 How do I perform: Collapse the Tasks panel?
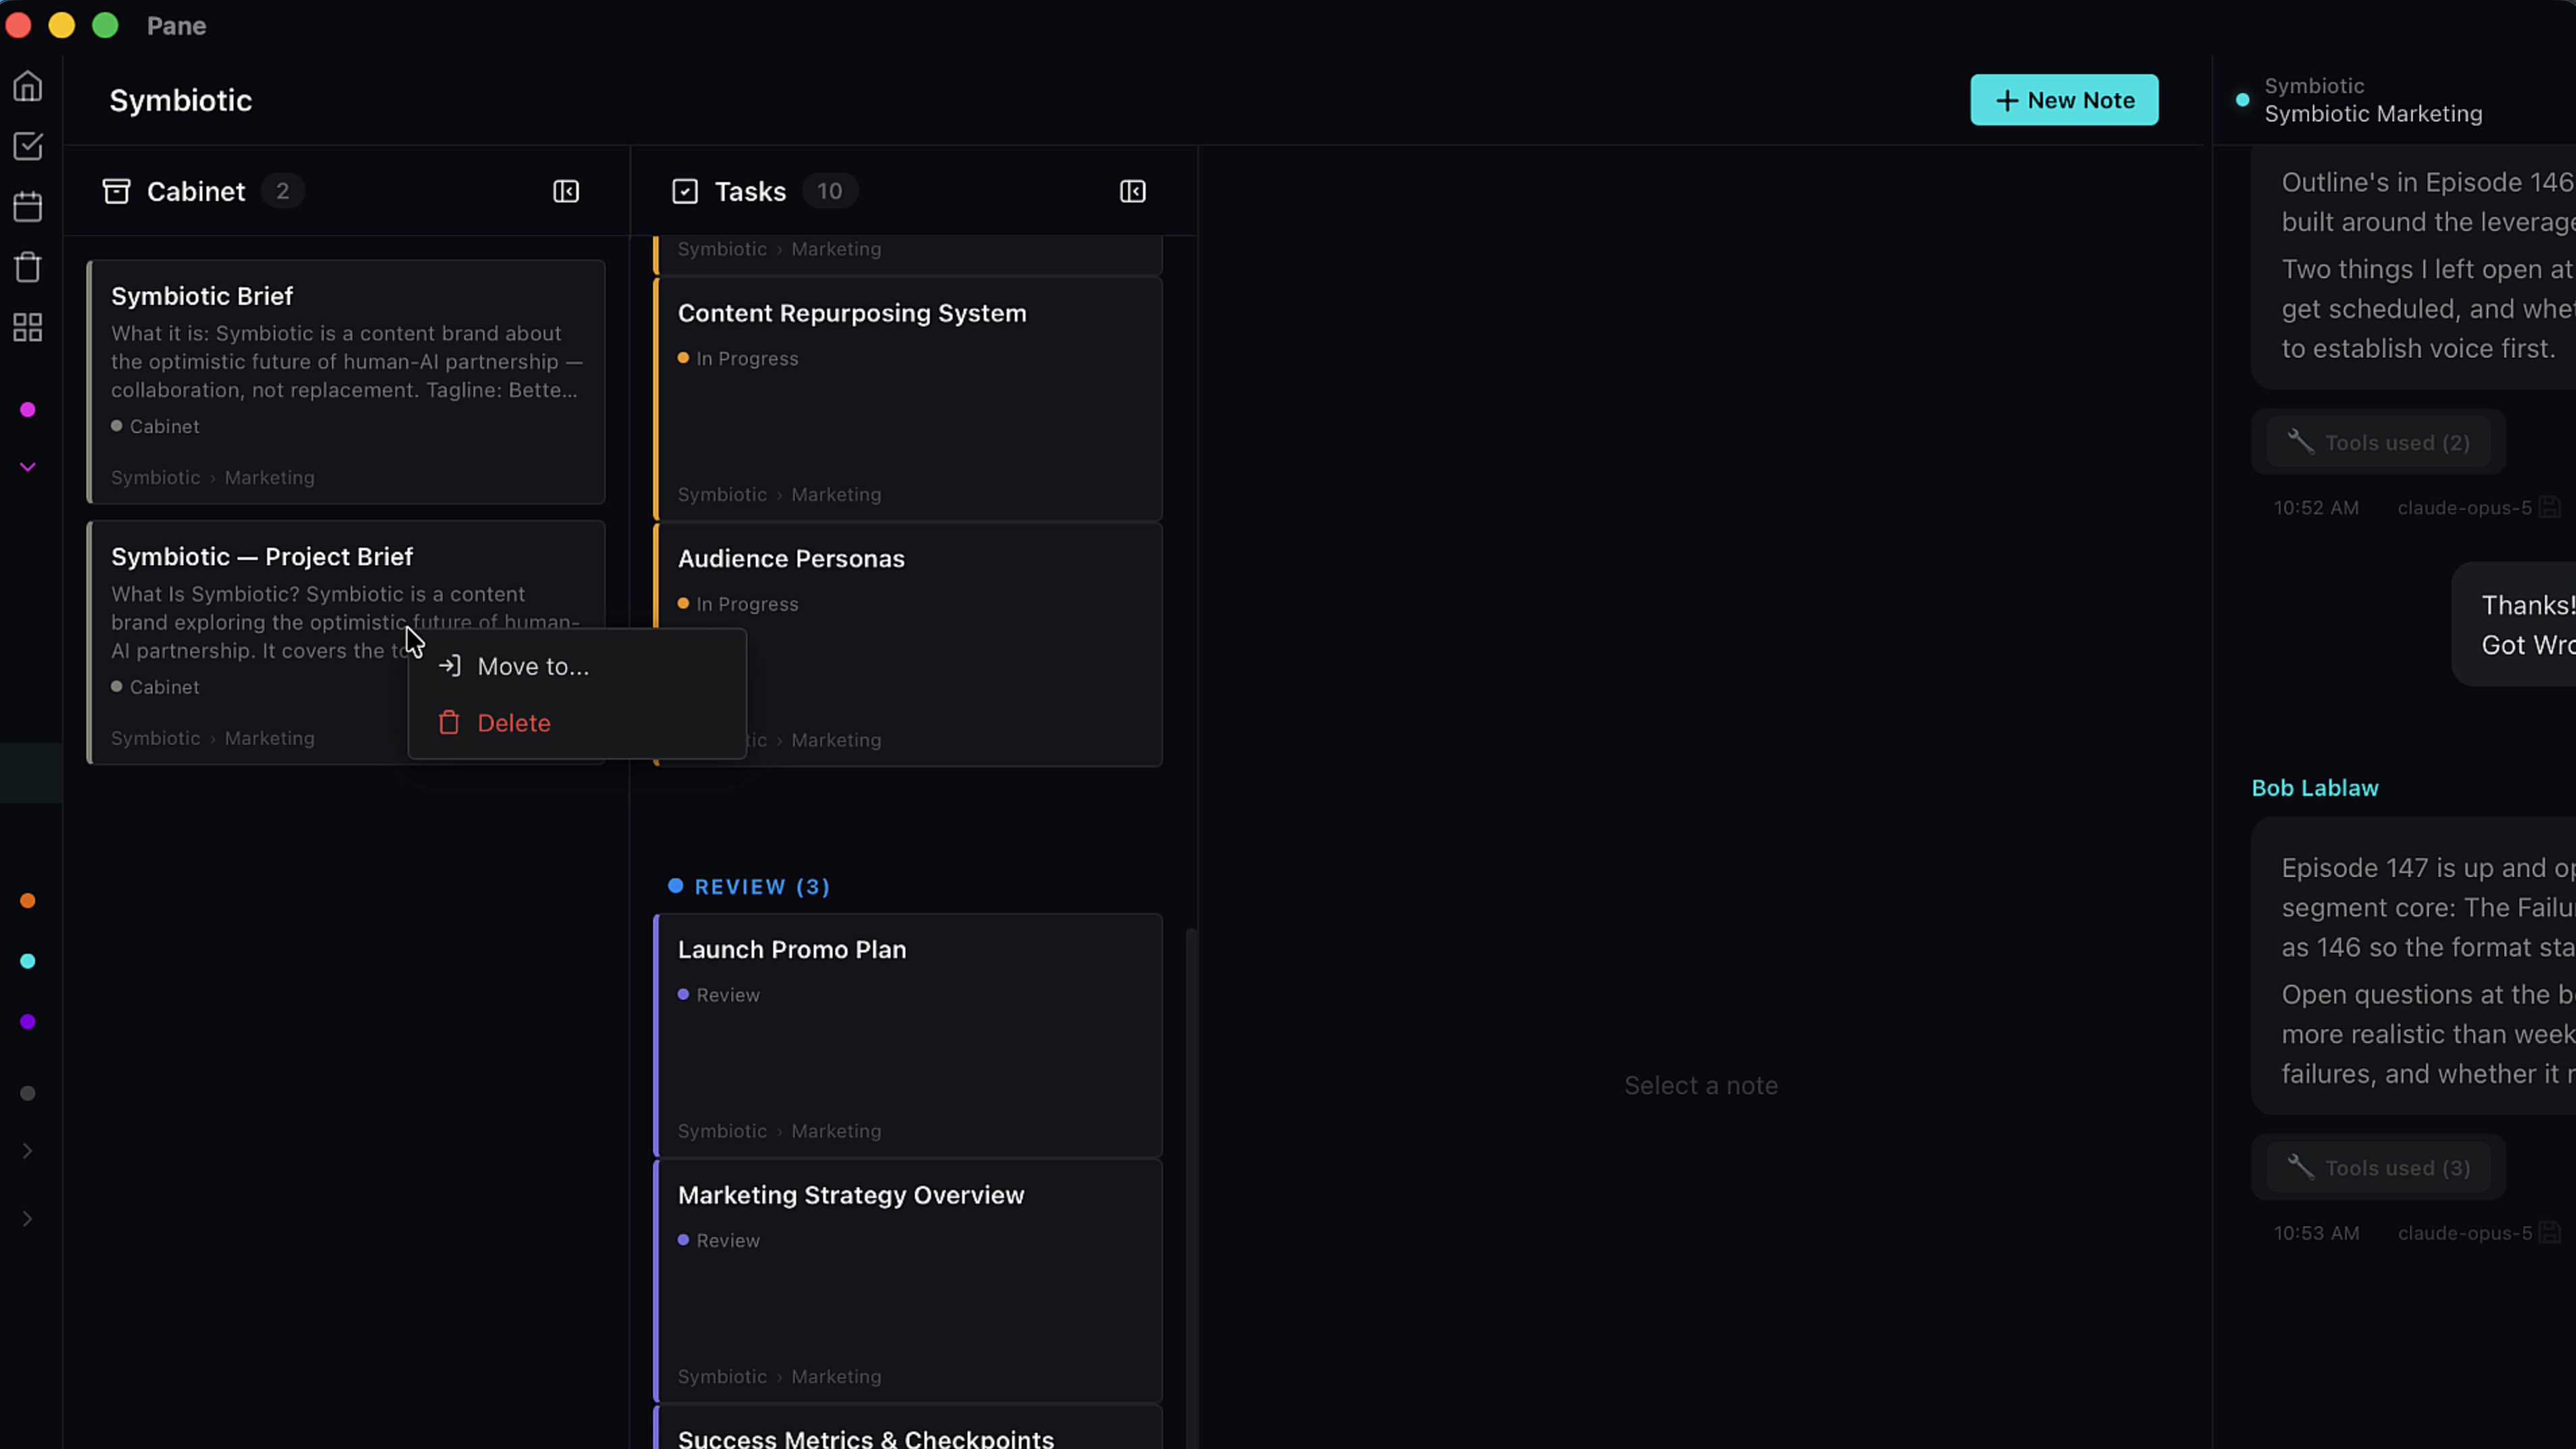coord(1132,191)
